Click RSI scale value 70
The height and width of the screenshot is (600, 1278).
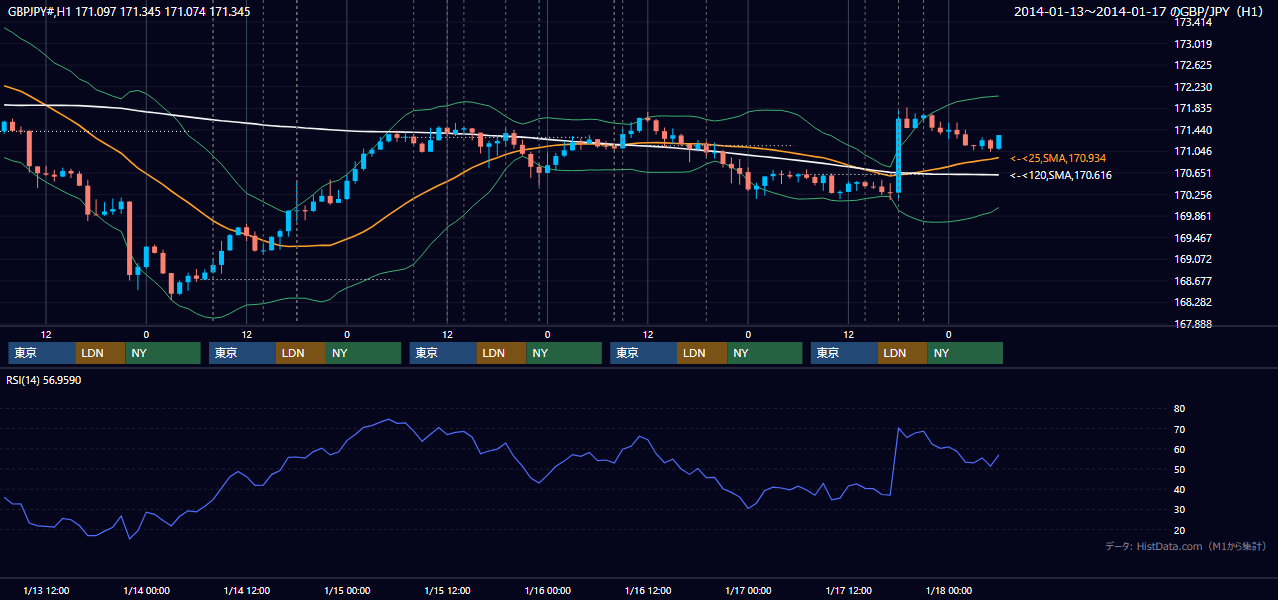coord(1179,429)
